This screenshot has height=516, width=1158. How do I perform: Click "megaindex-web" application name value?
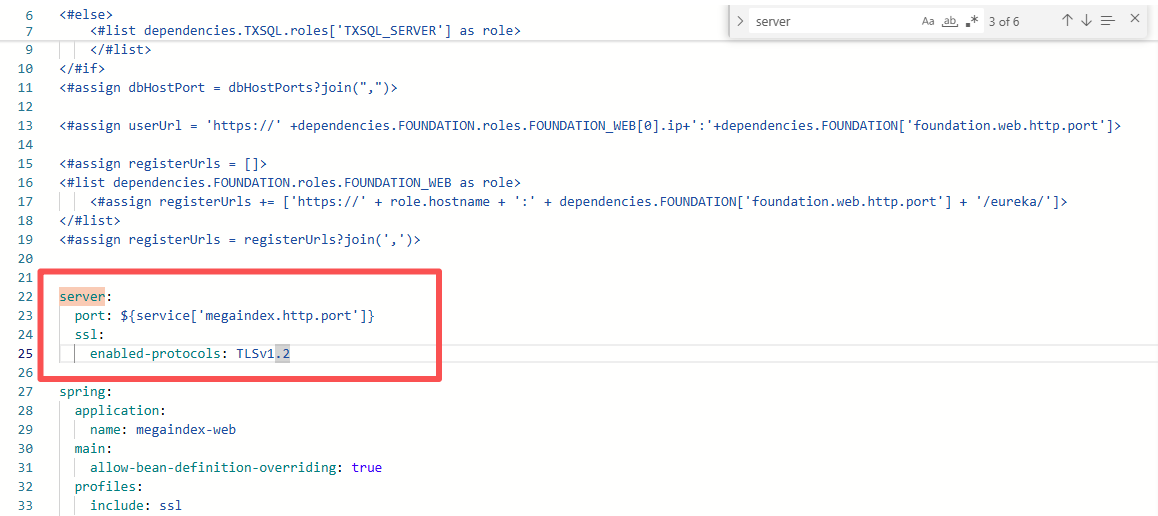point(185,430)
